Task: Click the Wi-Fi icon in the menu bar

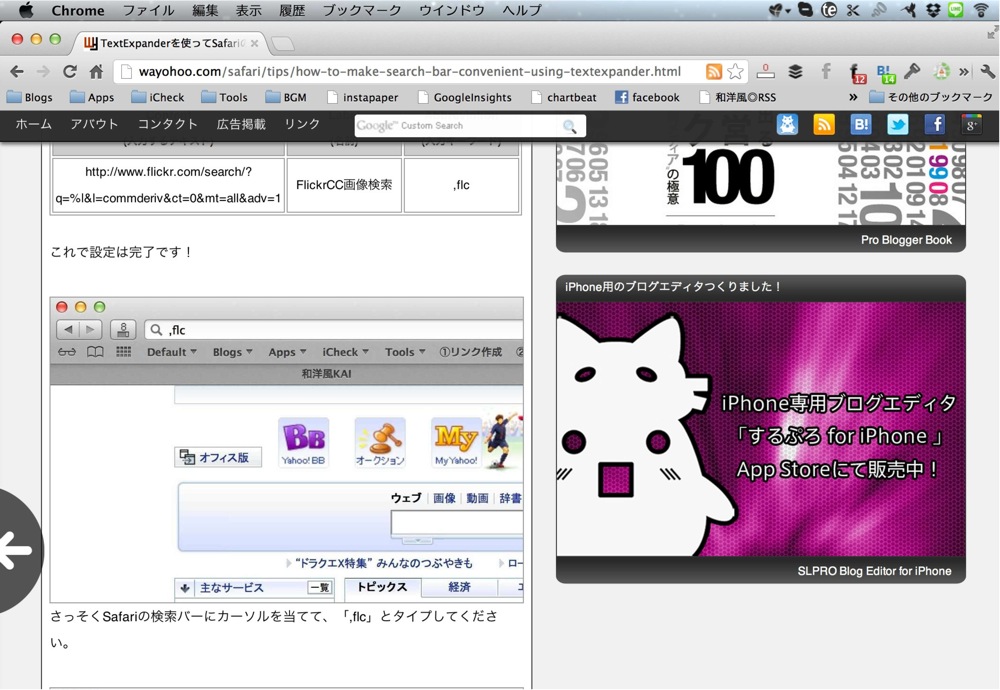Action: (x=981, y=10)
